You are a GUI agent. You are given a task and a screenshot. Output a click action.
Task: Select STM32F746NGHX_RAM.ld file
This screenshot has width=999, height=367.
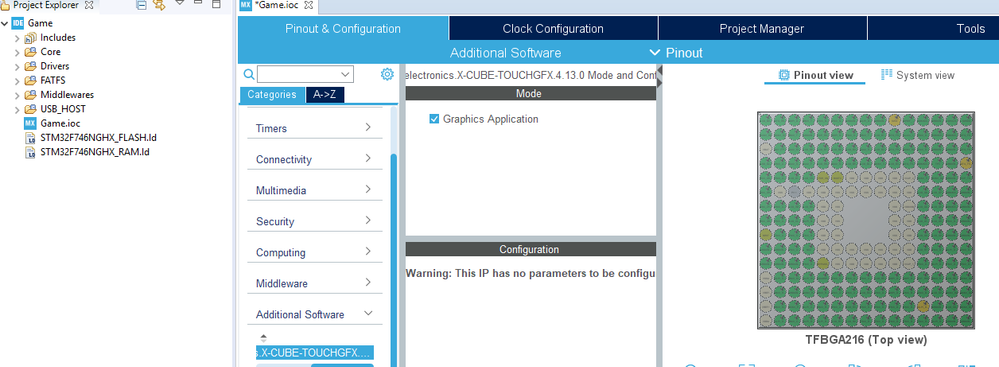pos(87,152)
